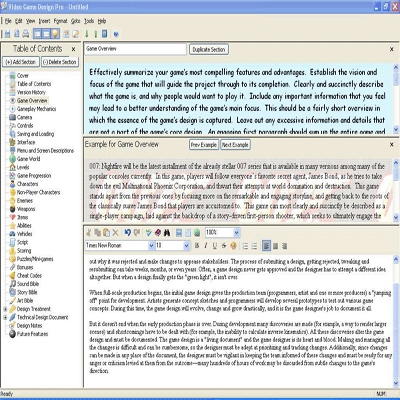Expand the Design Treatment tree node
The image size is (400, 400).
click(5, 309)
